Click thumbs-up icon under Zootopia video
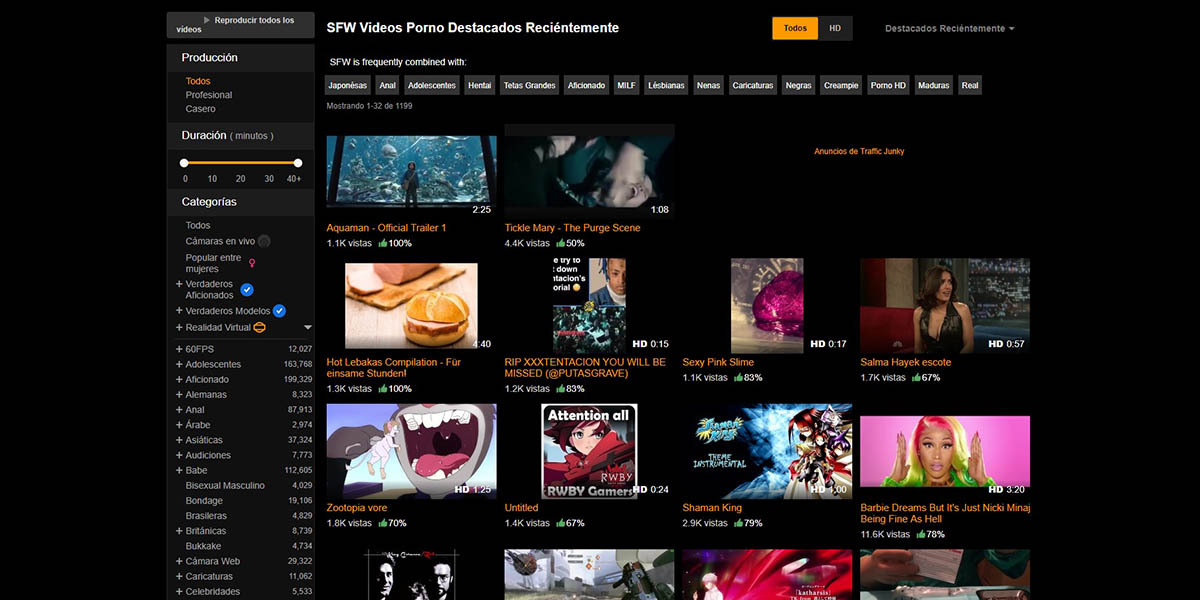The height and width of the screenshot is (600, 1200). [383, 523]
